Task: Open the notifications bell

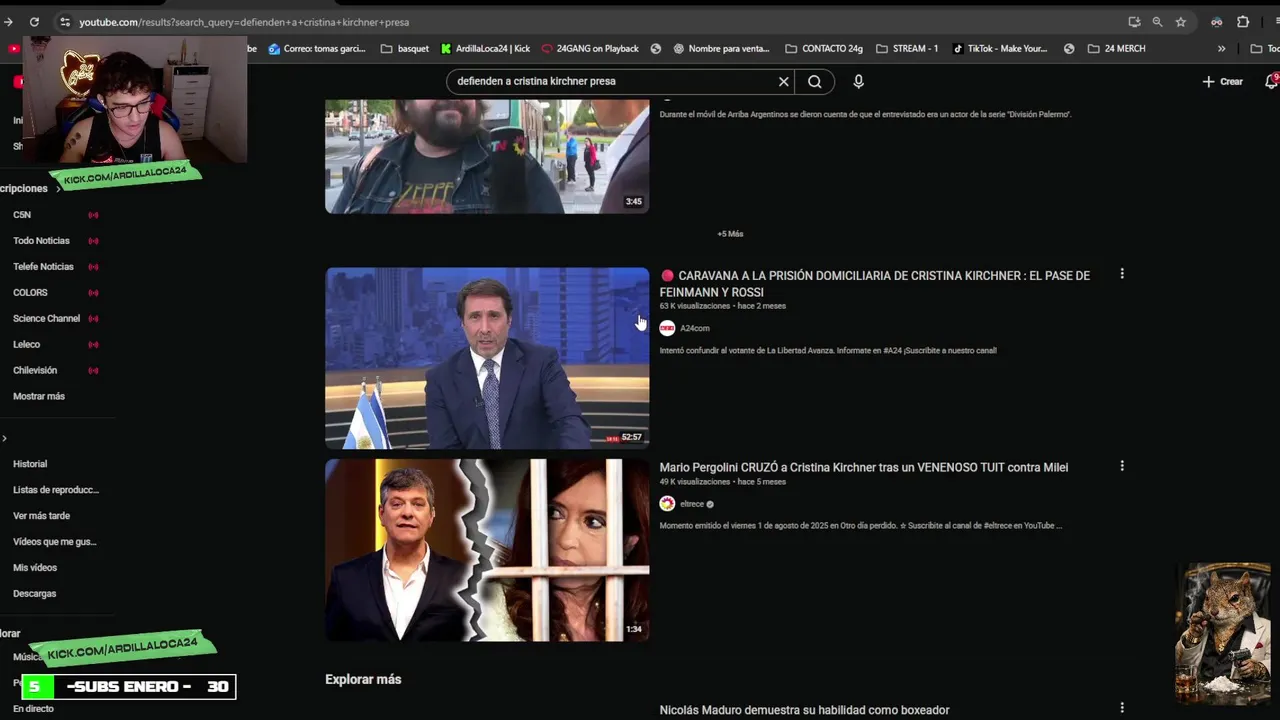Action: (1271, 81)
